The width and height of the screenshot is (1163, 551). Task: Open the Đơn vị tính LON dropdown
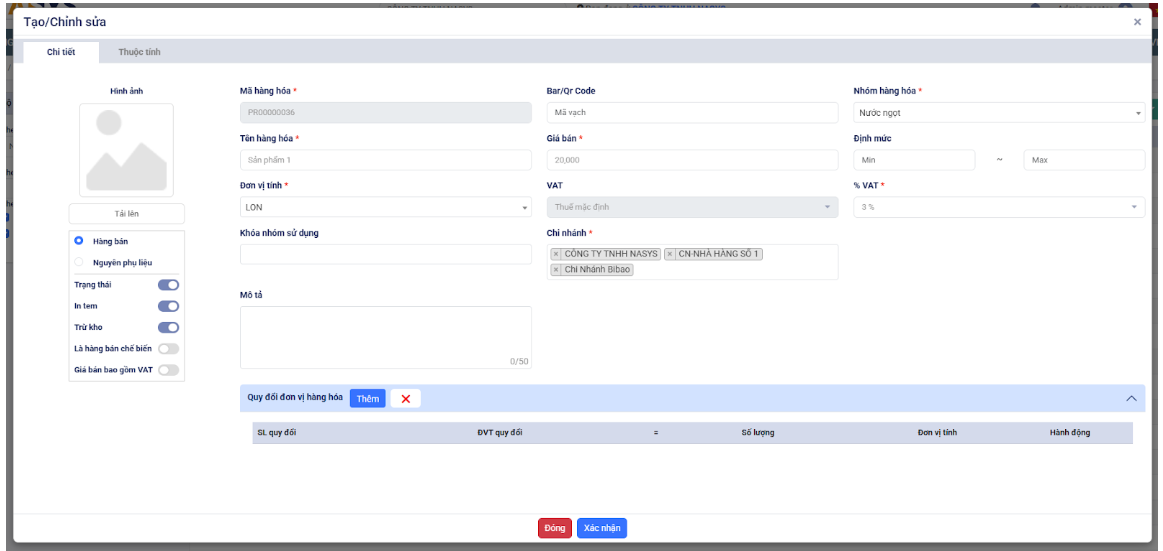click(385, 208)
